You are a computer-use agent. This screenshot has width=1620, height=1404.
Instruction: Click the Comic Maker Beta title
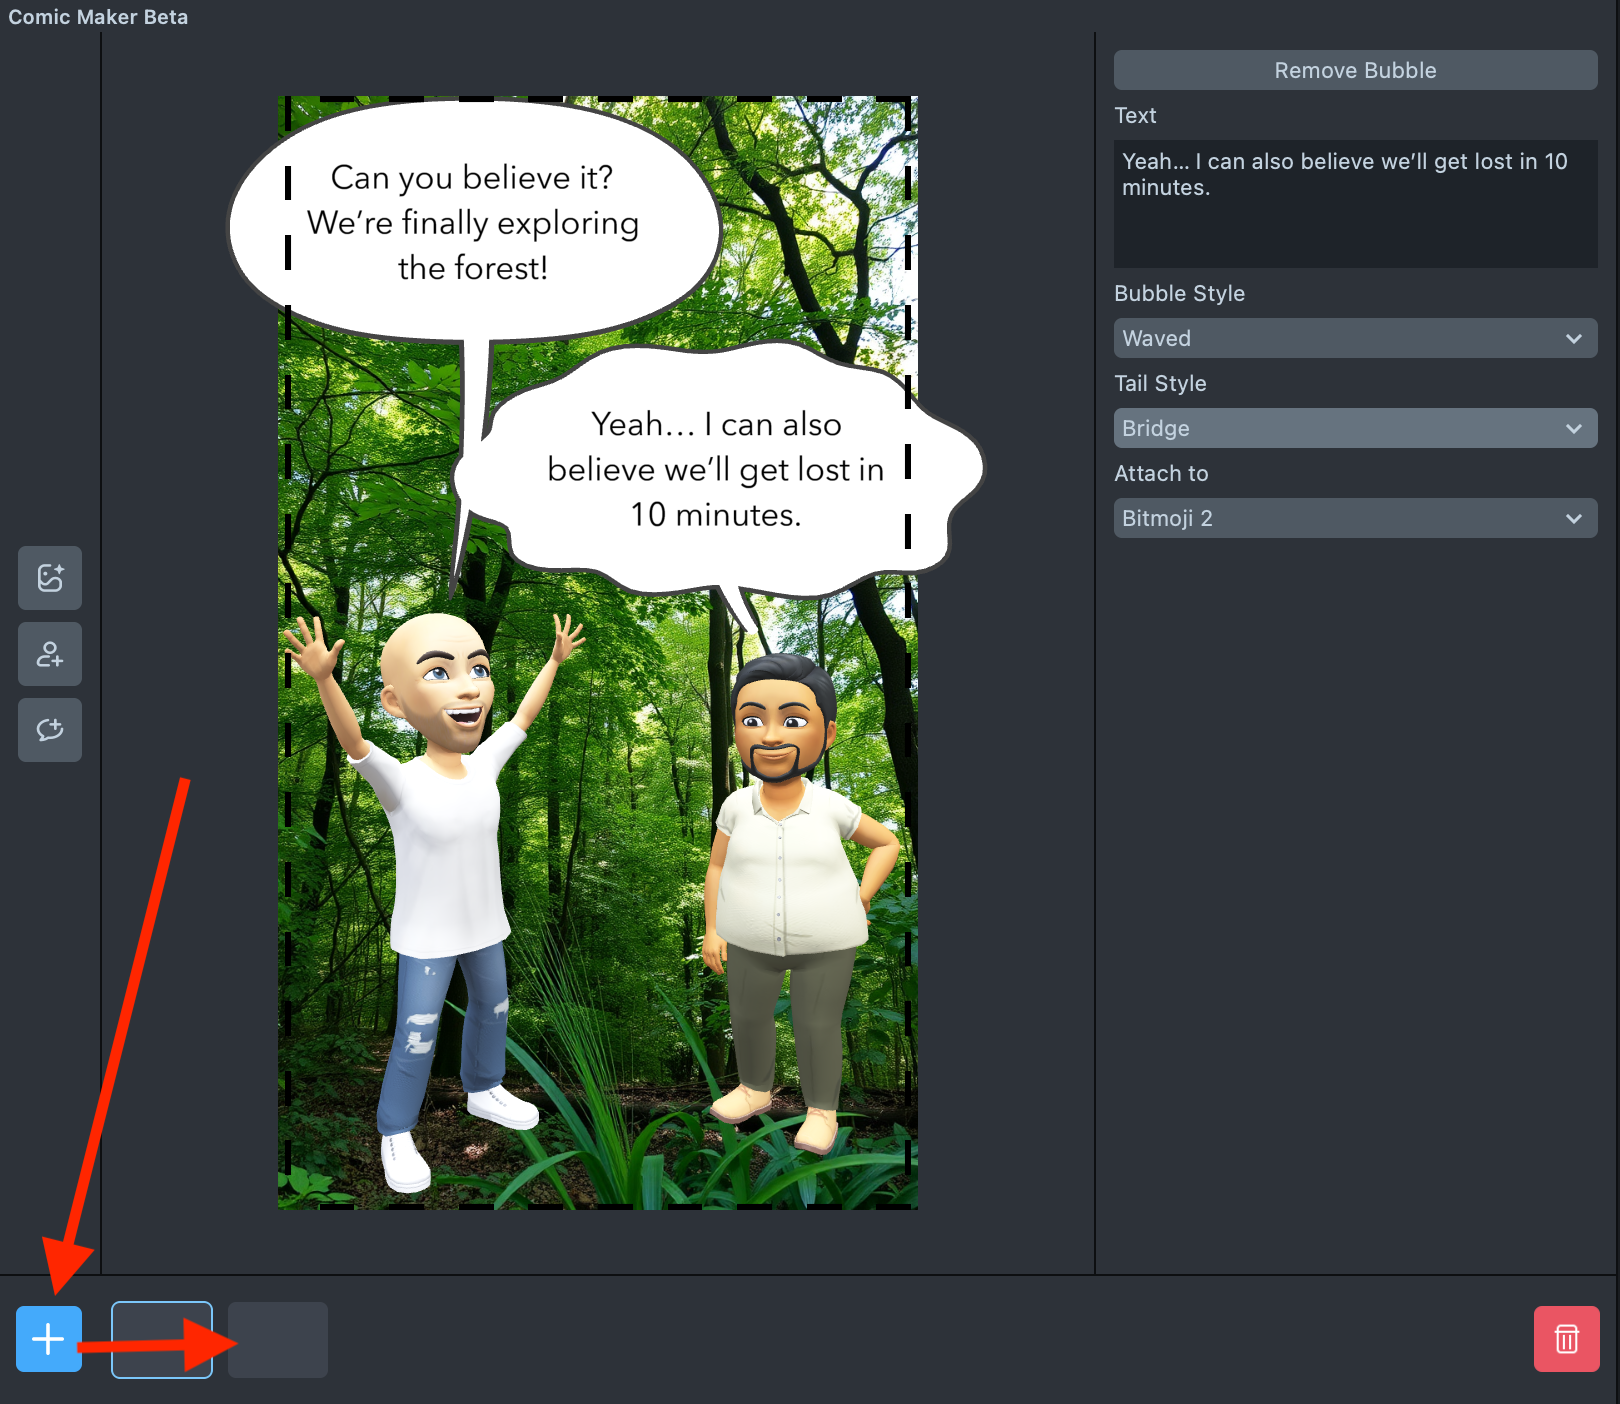pos(98,17)
